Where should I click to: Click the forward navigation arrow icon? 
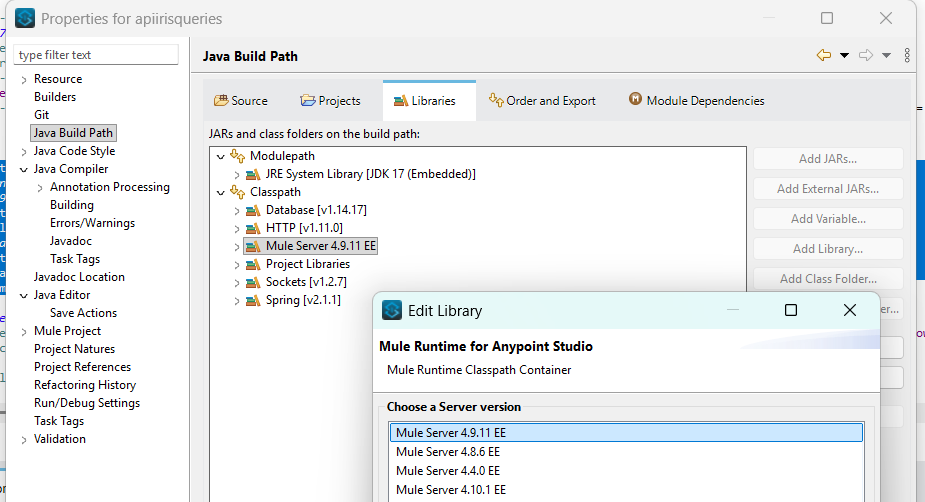pyautogui.click(x=866, y=56)
